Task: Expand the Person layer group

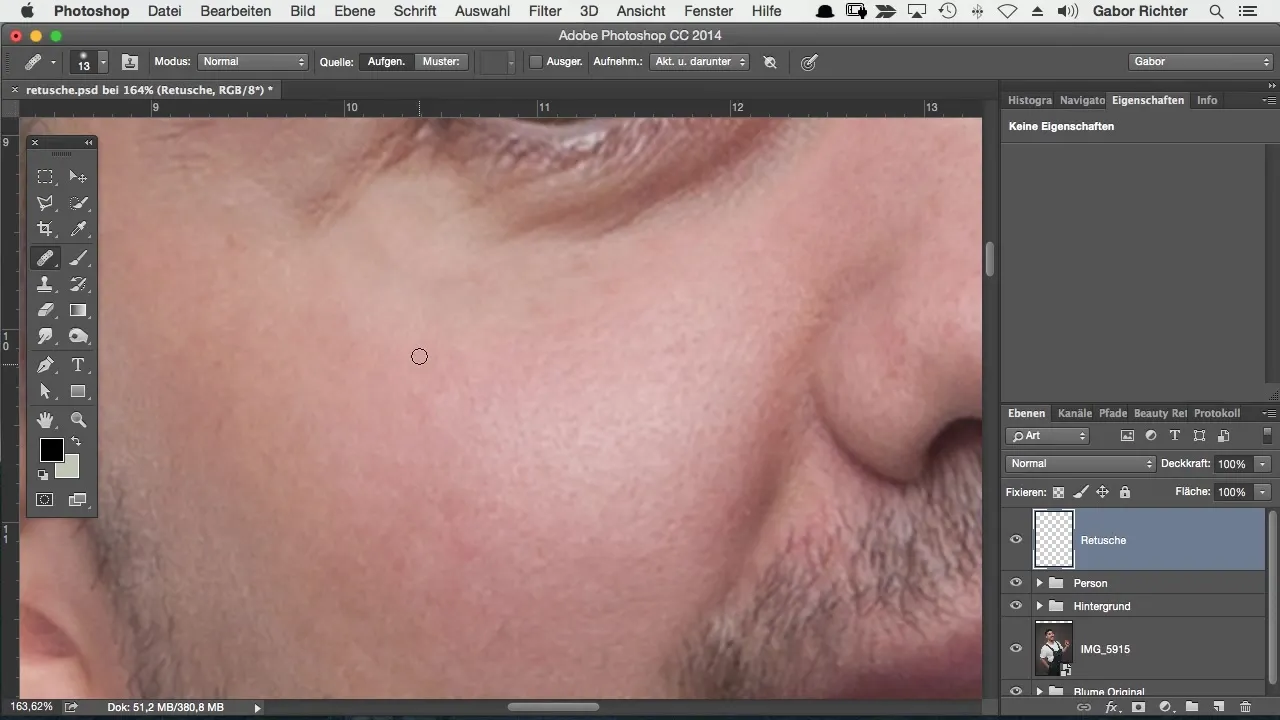Action: tap(1039, 583)
